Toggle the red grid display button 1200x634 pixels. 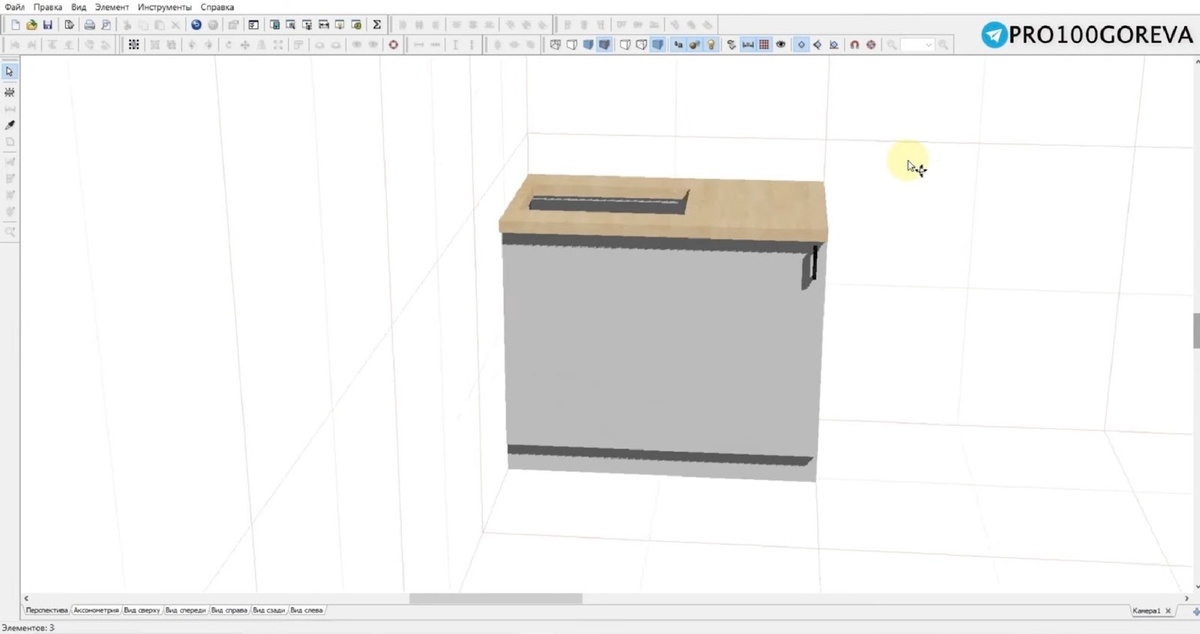click(x=764, y=44)
